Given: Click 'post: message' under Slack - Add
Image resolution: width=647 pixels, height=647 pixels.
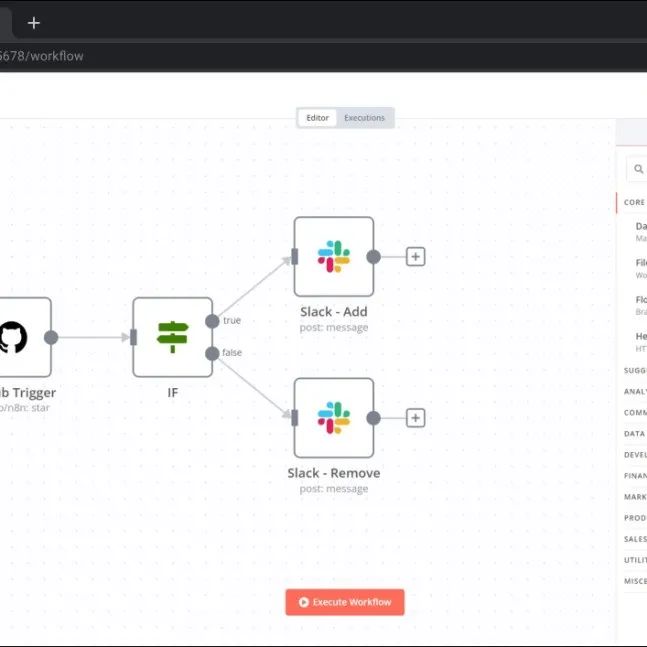Looking at the screenshot, I should (334, 328).
